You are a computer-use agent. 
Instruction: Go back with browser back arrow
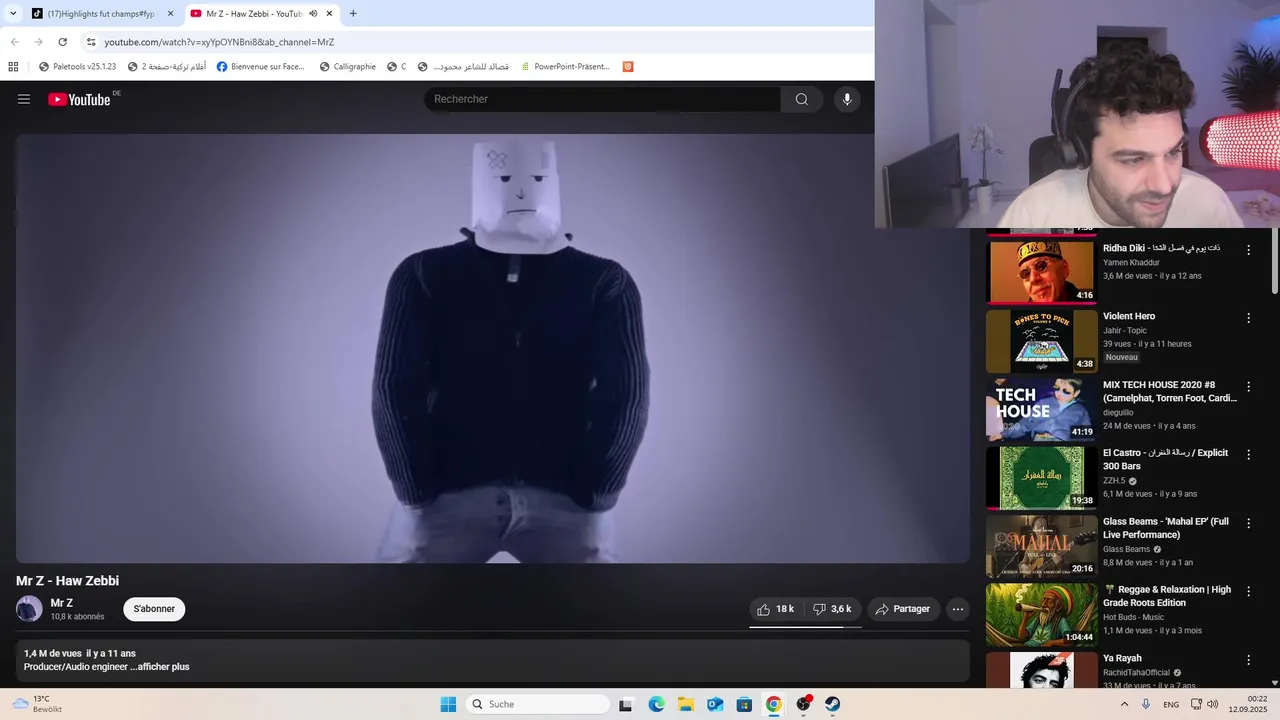point(14,42)
